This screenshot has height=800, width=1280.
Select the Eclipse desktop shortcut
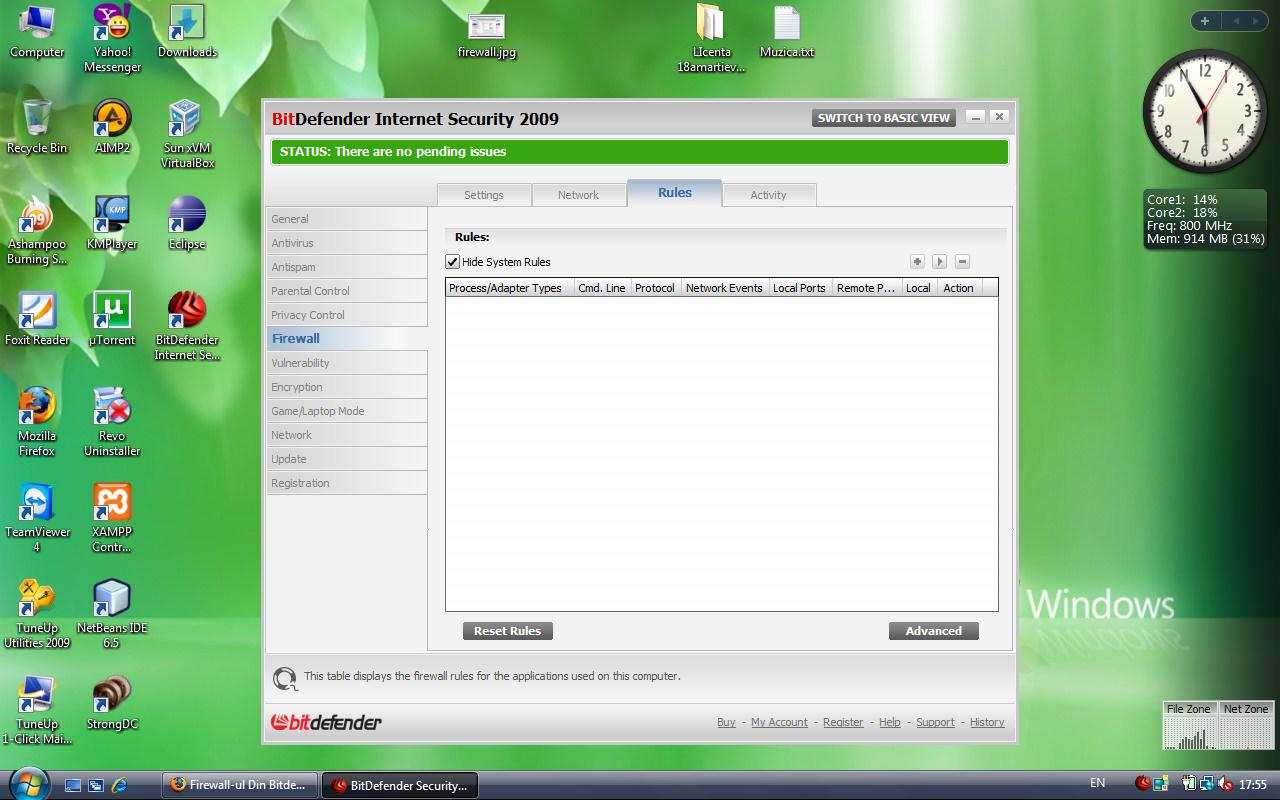[187, 224]
